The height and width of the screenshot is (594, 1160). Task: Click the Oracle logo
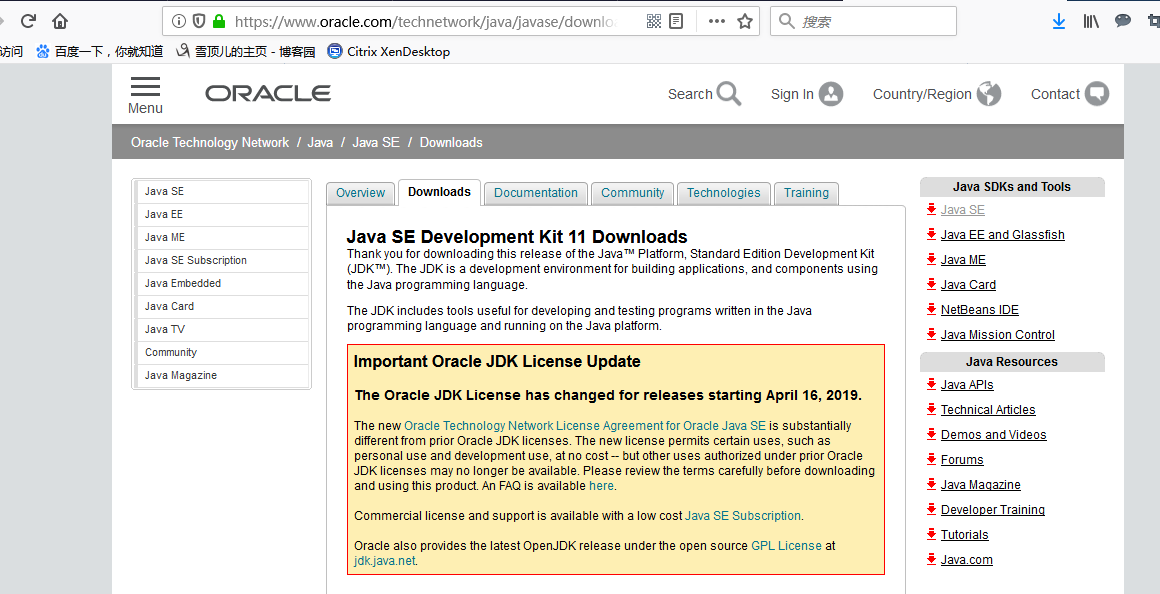pyautogui.click(x=268, y=93)
